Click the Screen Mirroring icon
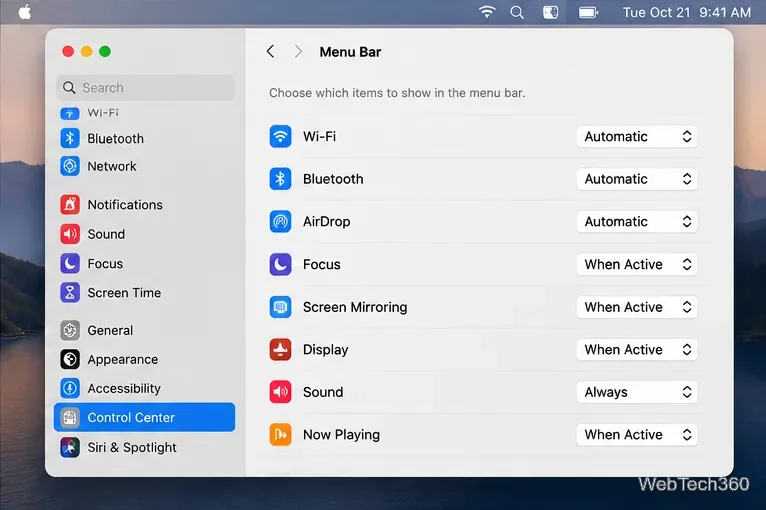 [x=280, y=307]
